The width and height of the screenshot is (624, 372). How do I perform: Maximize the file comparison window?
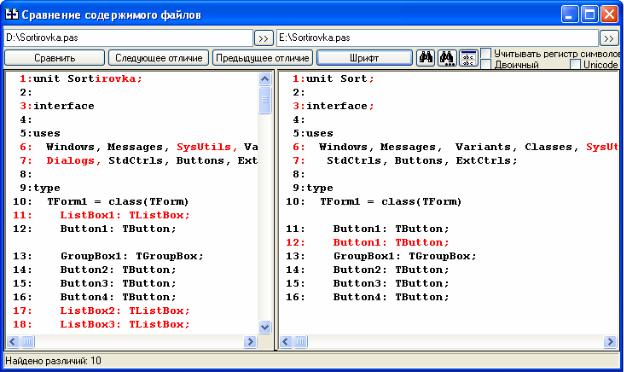pyautogui.click(x=590, y=15)
